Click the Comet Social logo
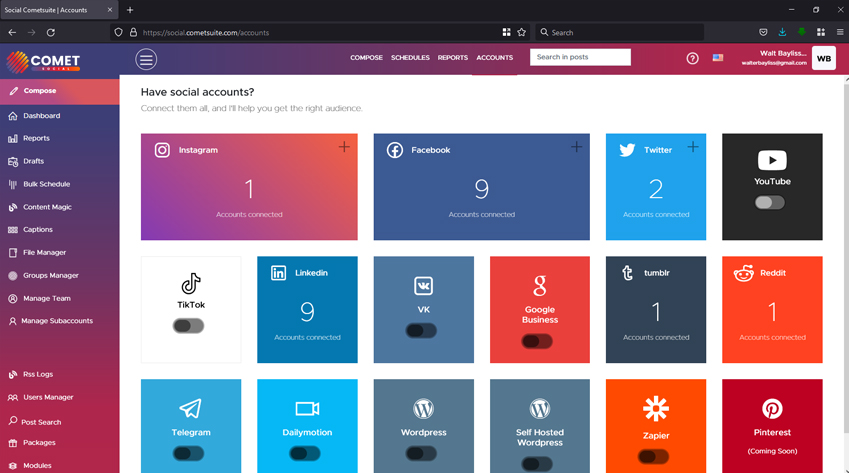This screenshot has height=473, width=849. (43, 62)
